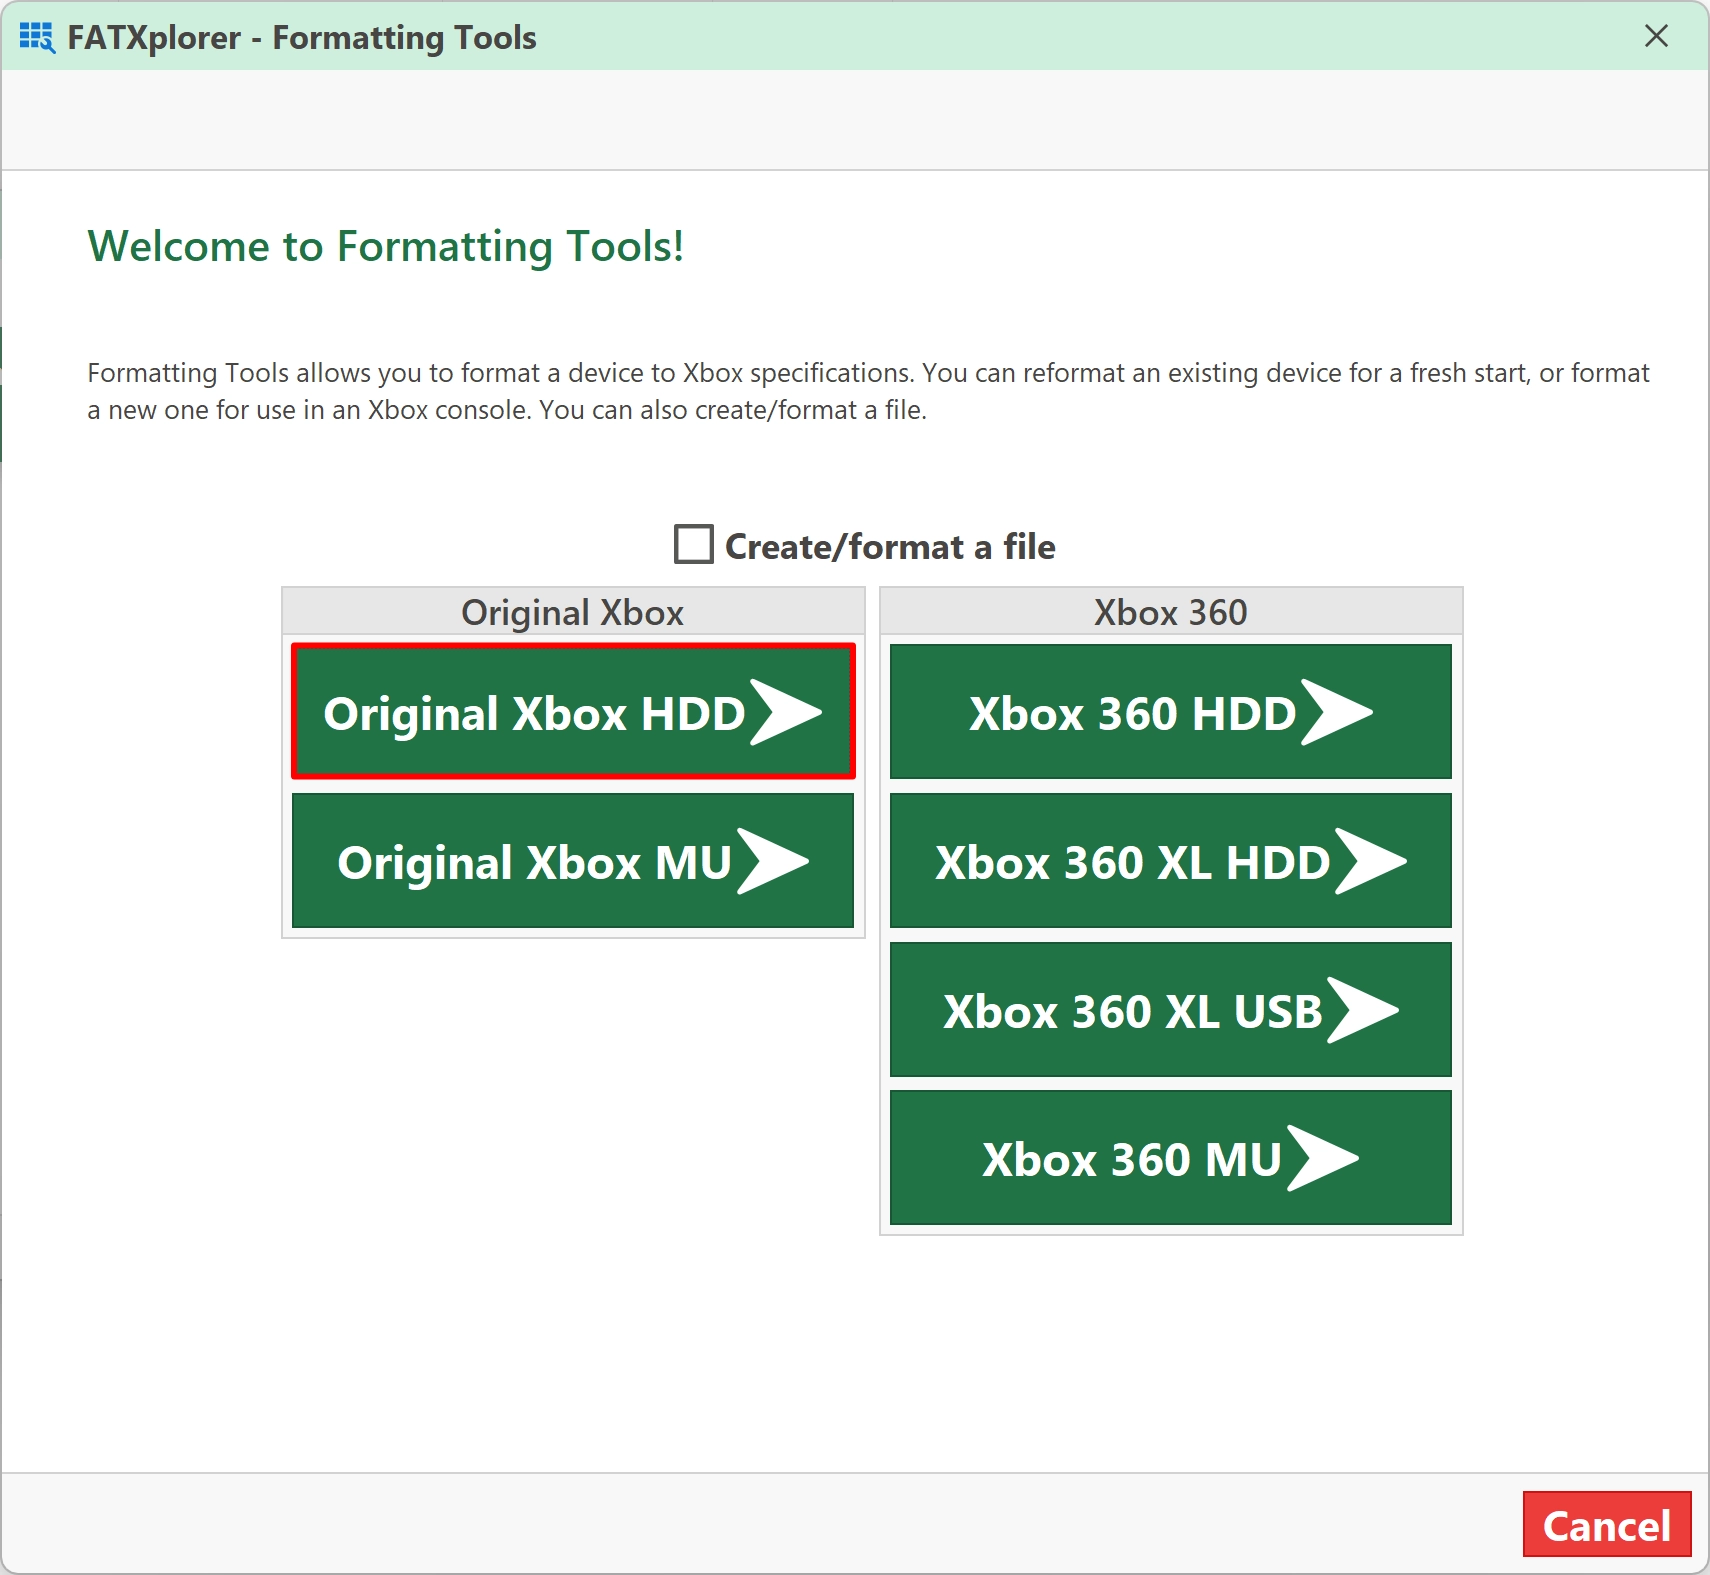Click the Welcome to Formatting Tools! heading
1710x1575 pixels.
click(386, 246)
